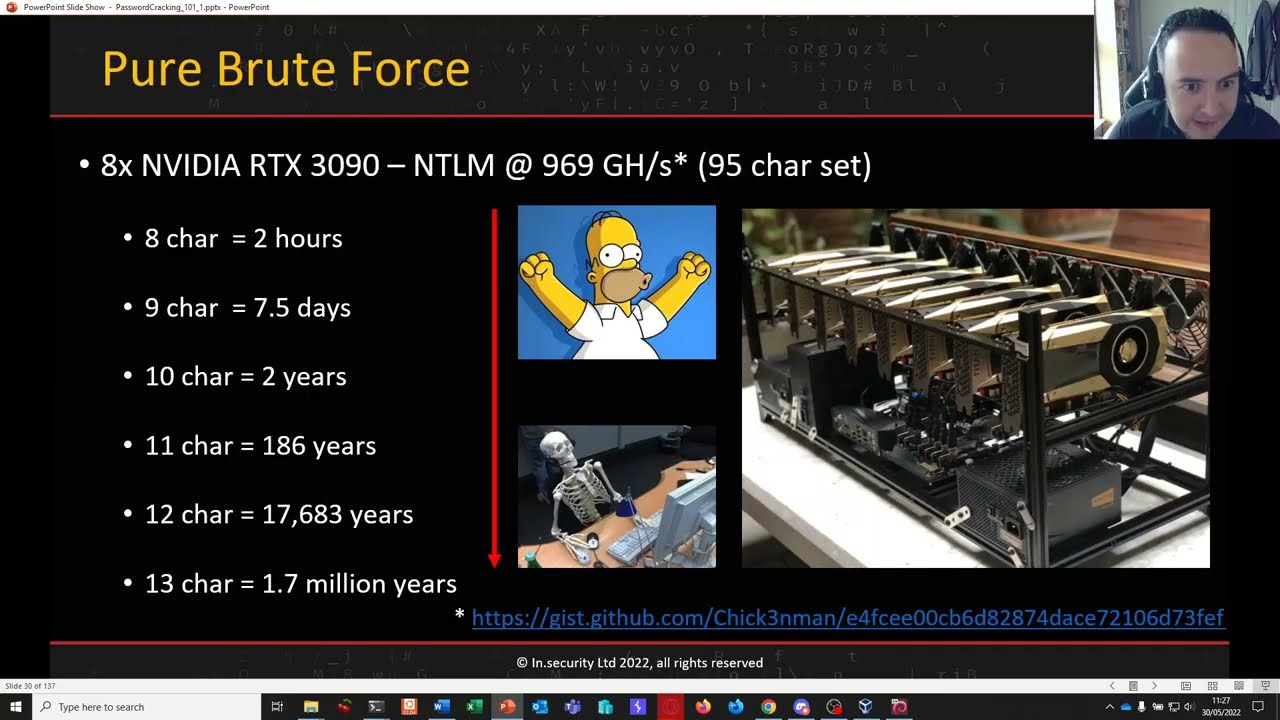Open OneDrive cloud icon in system tray

tap(1125, 707)
